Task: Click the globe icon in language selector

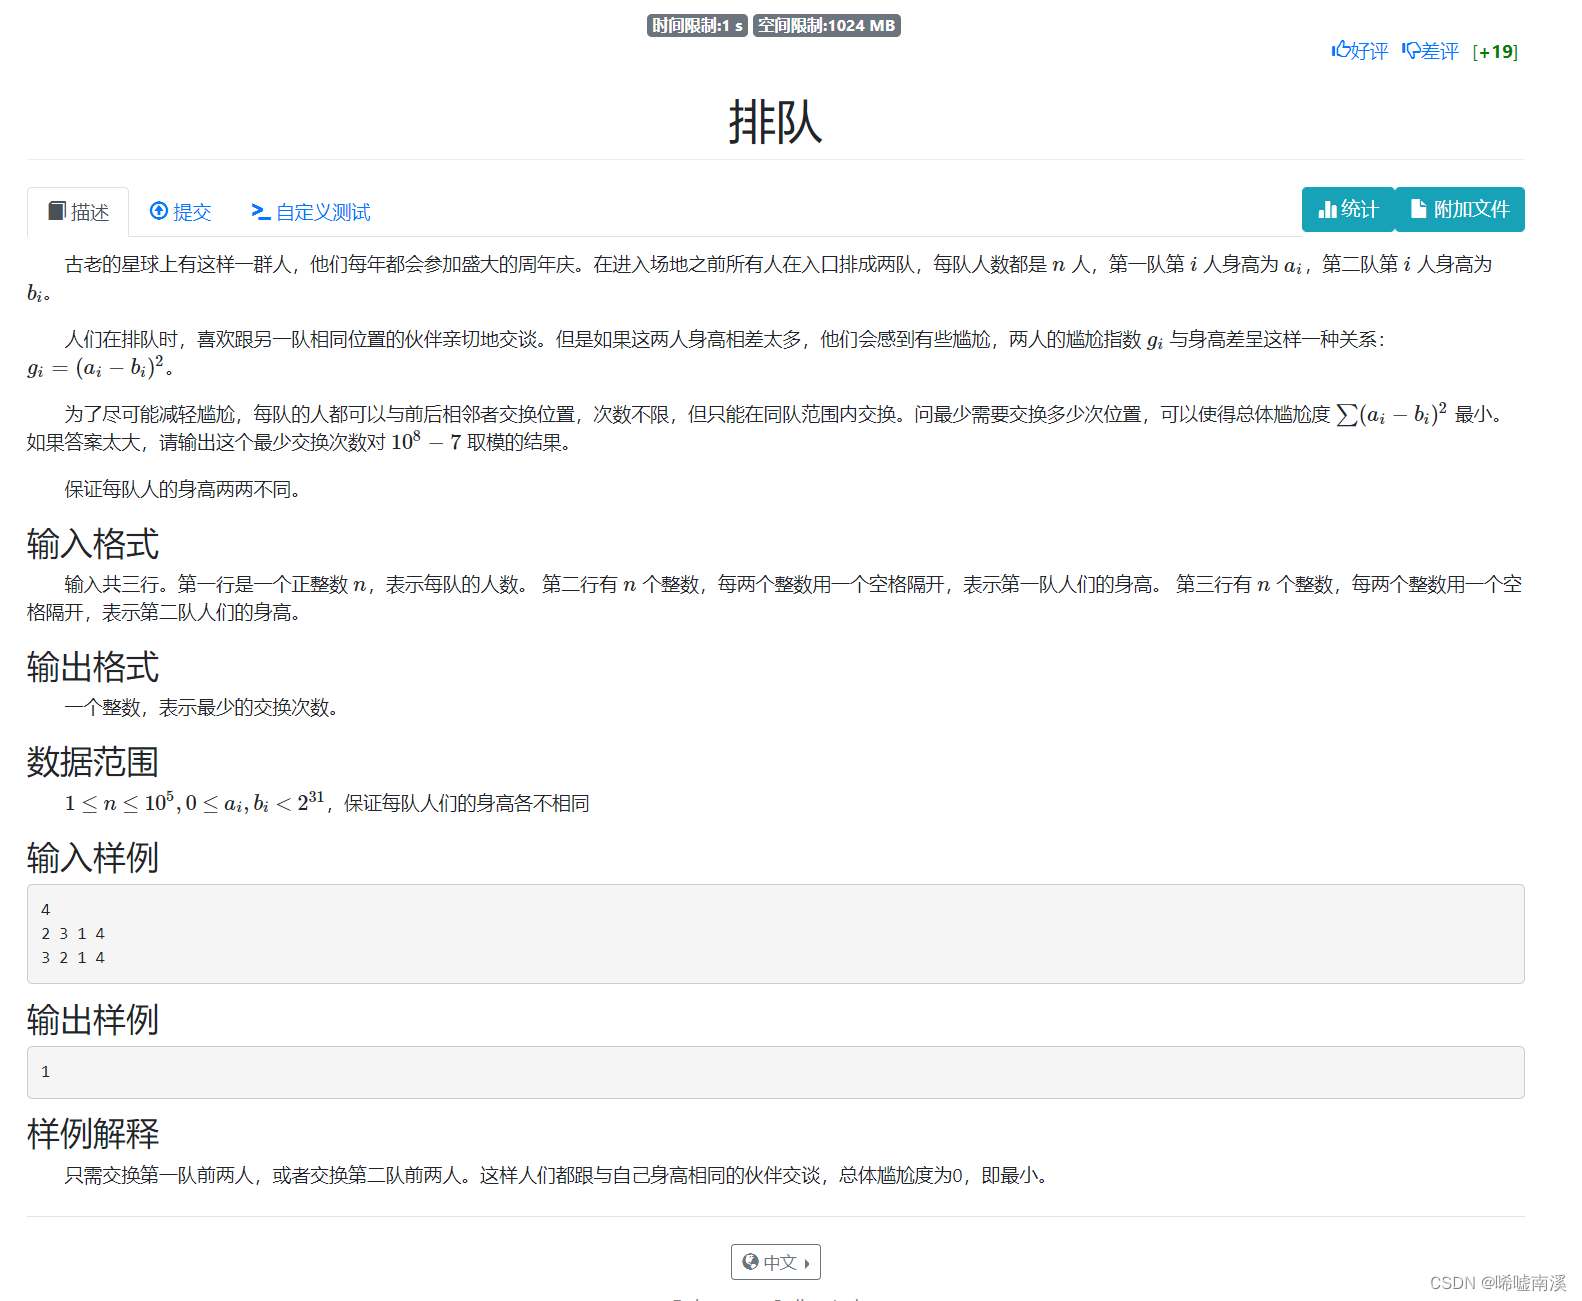Action: [751, 1262]
